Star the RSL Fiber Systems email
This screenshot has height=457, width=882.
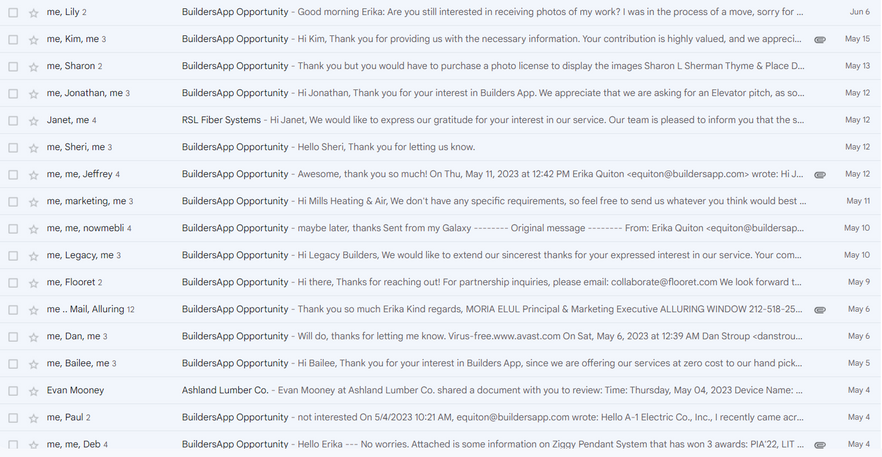click(x=34, y=120)
